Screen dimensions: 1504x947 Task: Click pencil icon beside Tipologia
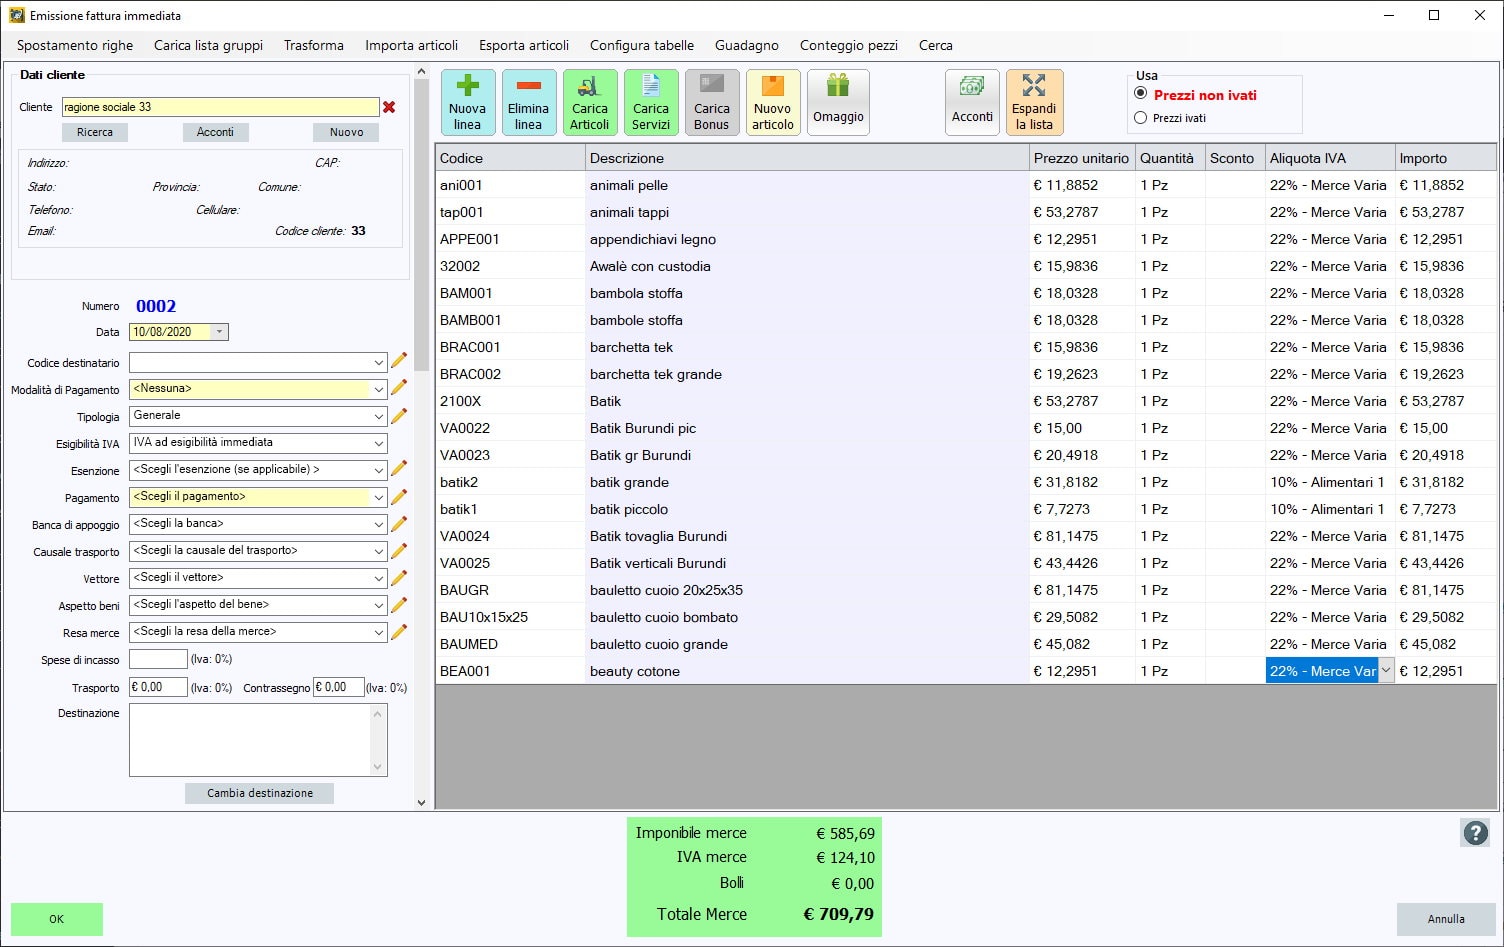point(399,415)
